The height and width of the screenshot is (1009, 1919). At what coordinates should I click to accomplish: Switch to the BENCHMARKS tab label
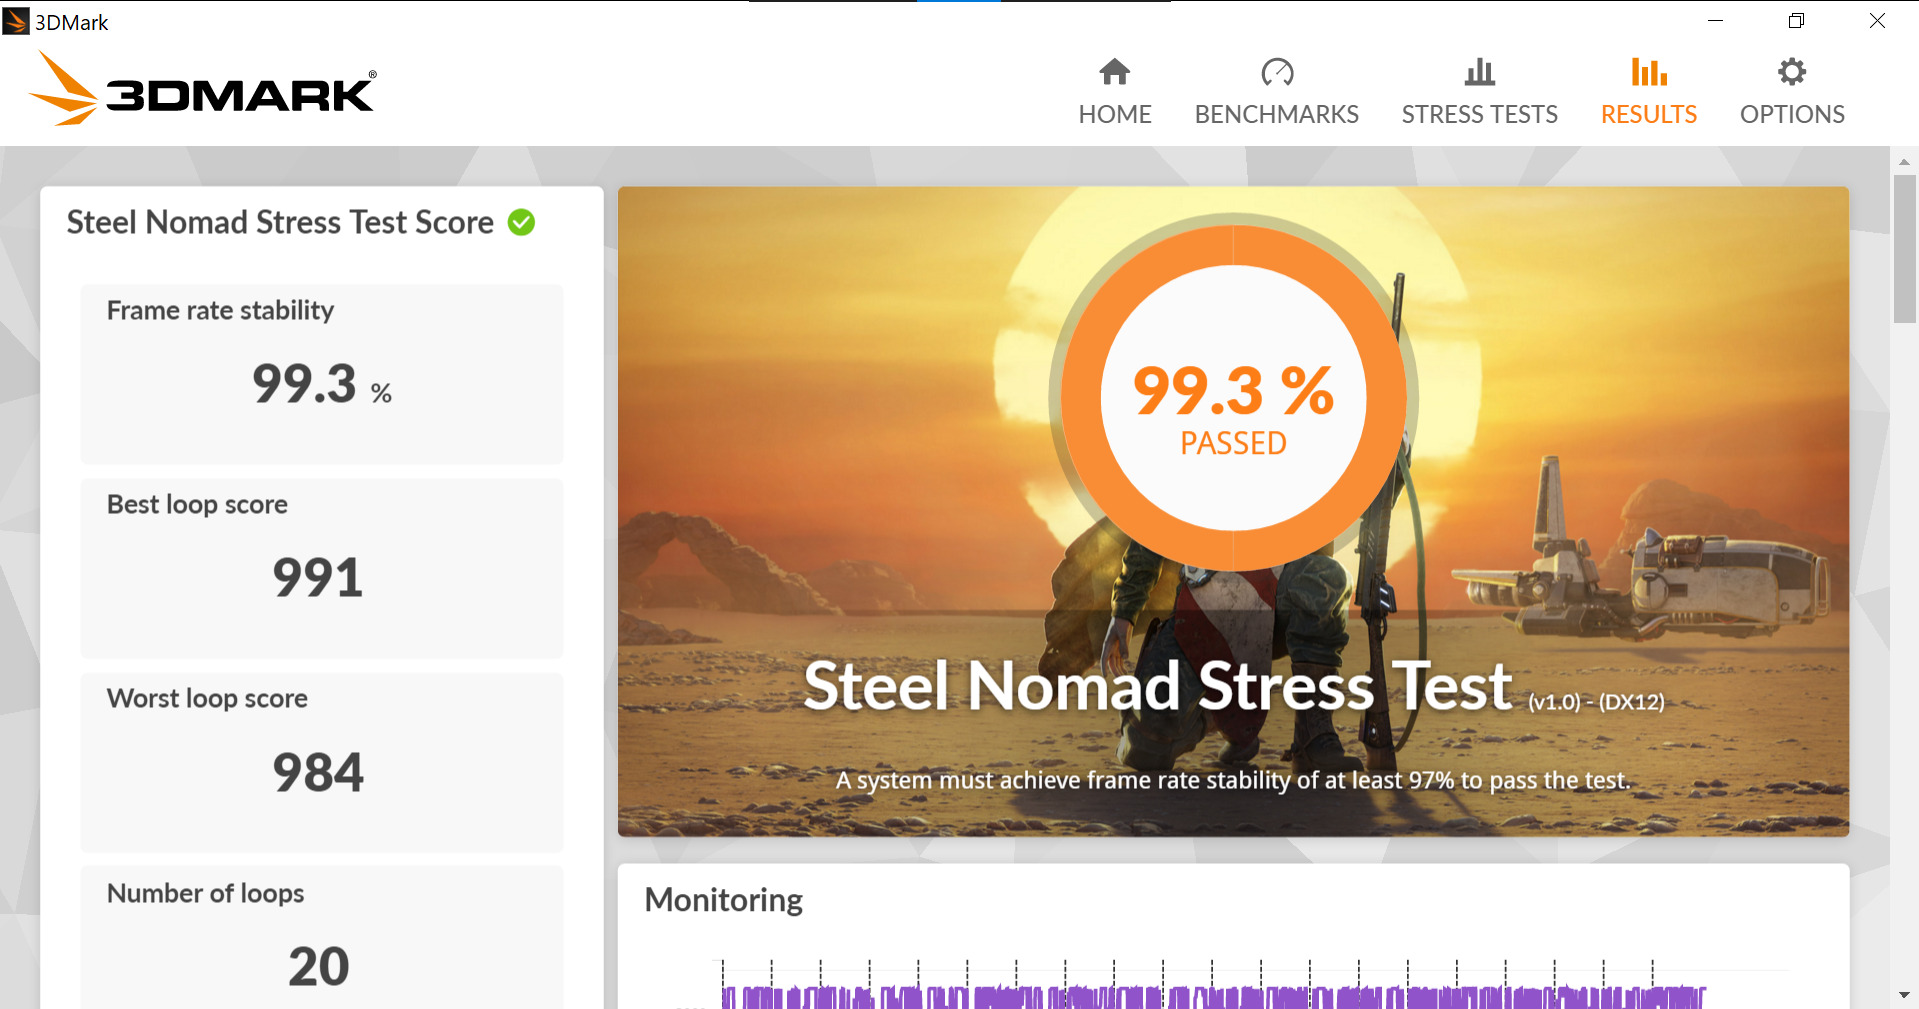(1277, 114)
